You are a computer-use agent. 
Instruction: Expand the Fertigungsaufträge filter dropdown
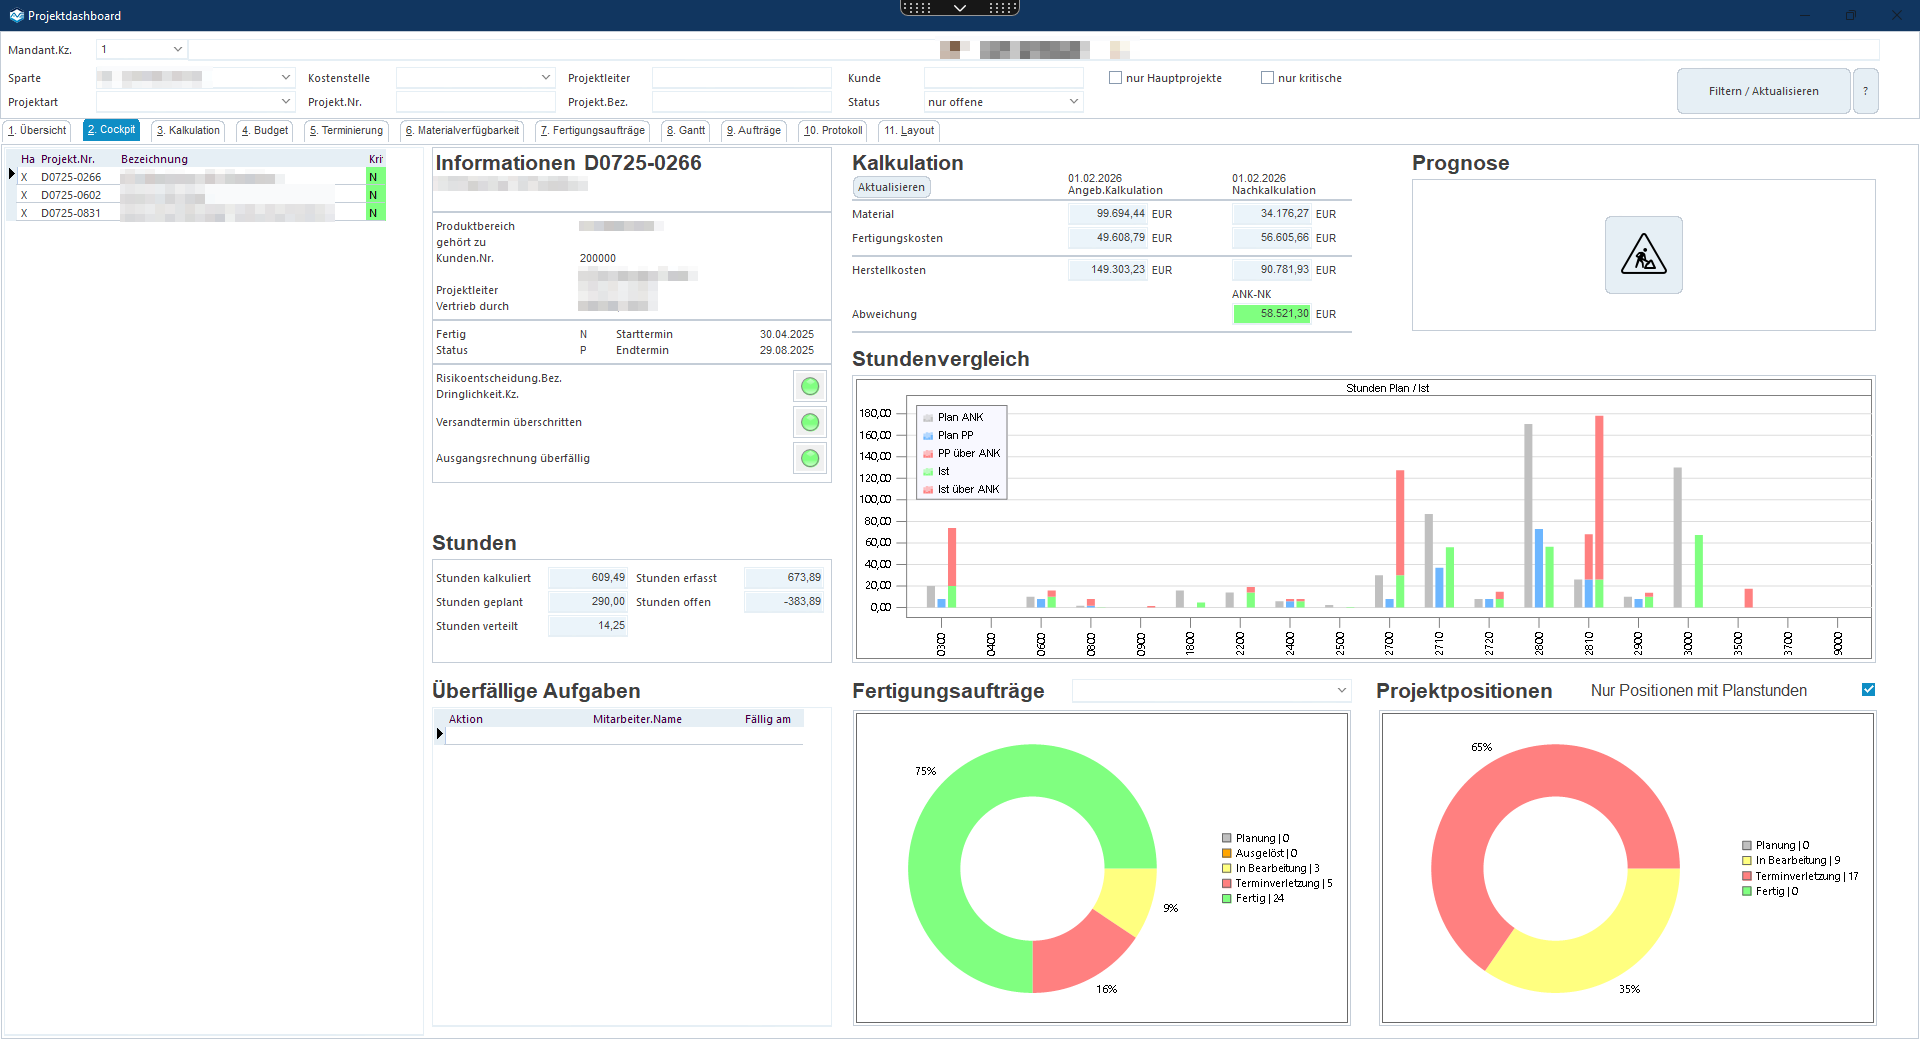coord(1341,691)
